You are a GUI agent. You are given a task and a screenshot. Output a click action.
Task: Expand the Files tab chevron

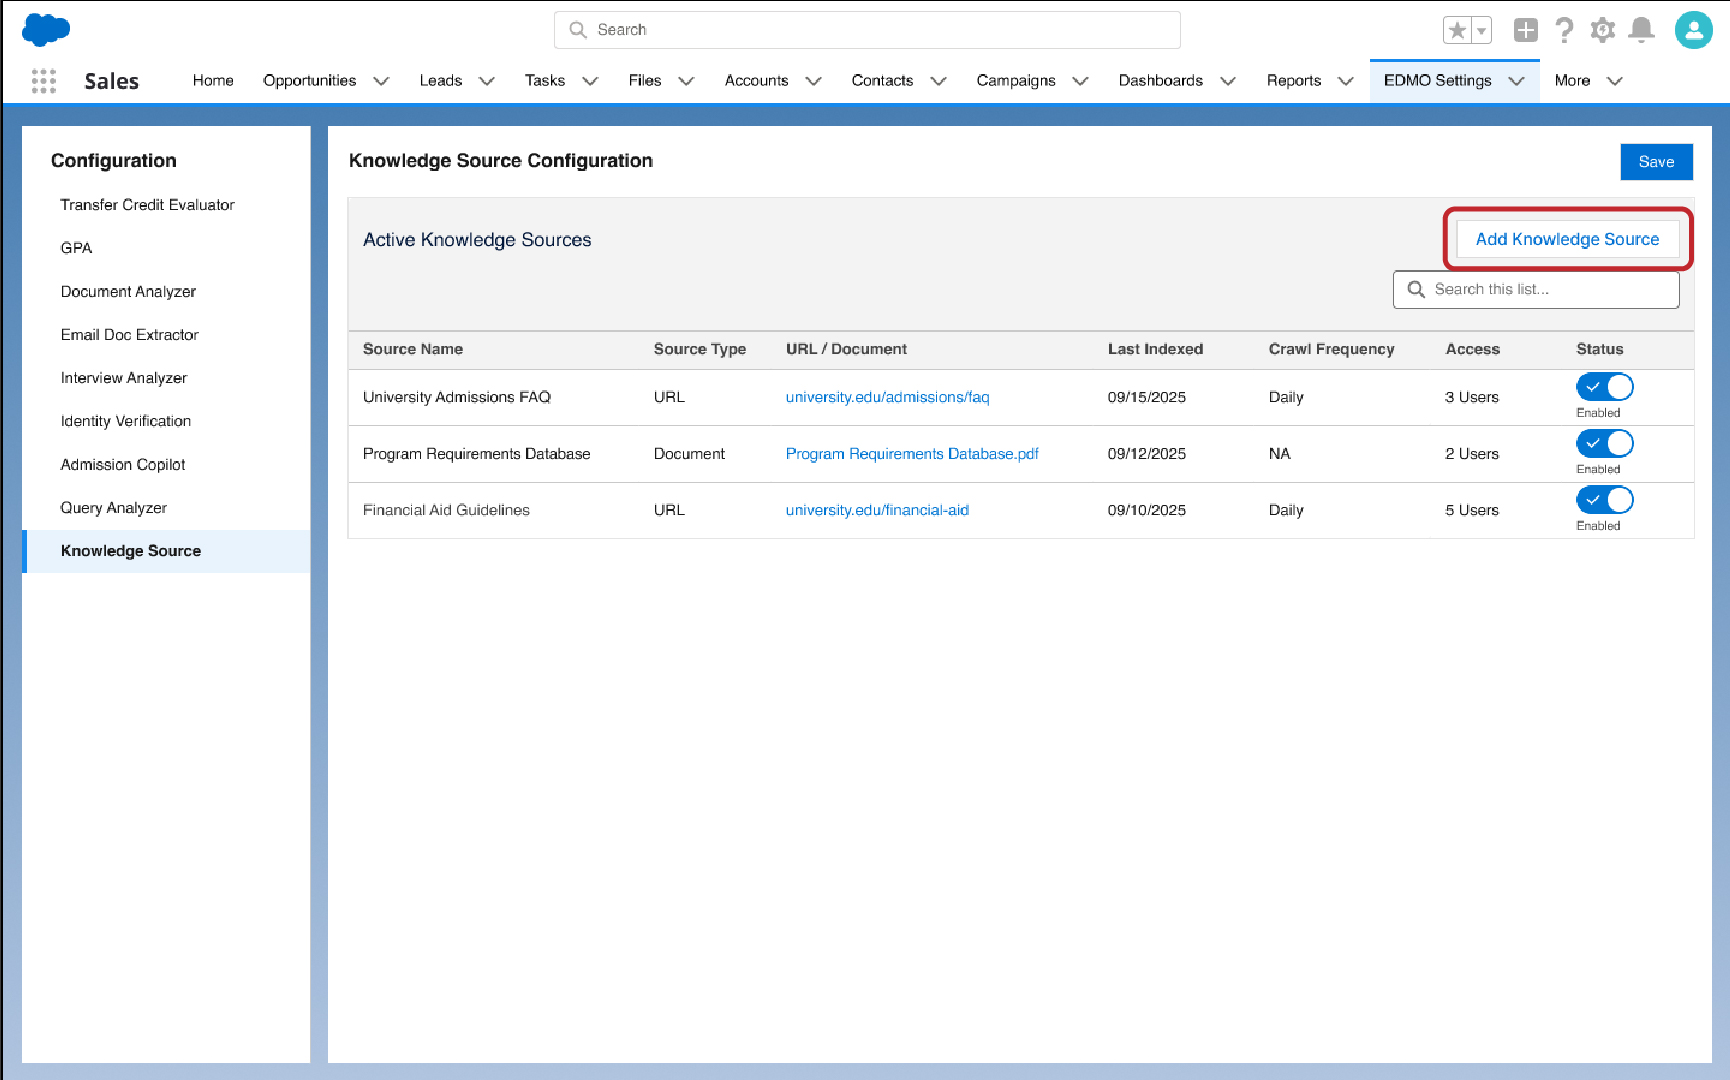[x=686, y=81]
